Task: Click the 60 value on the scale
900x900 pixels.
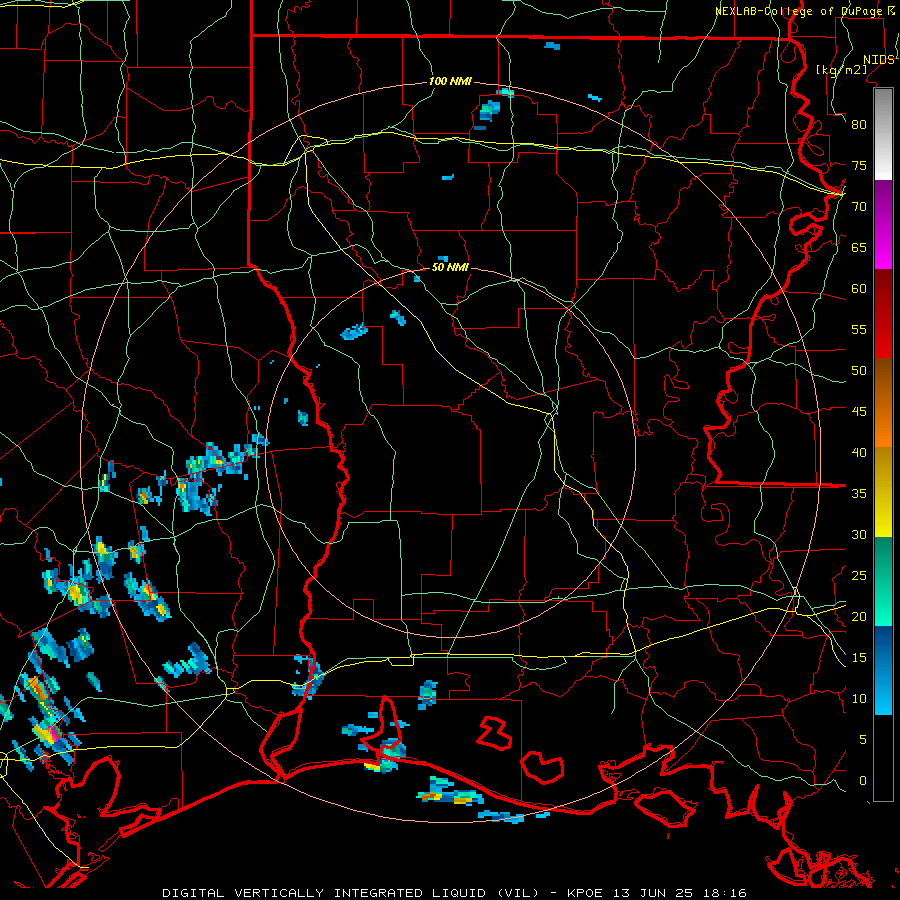Action: 859,289
